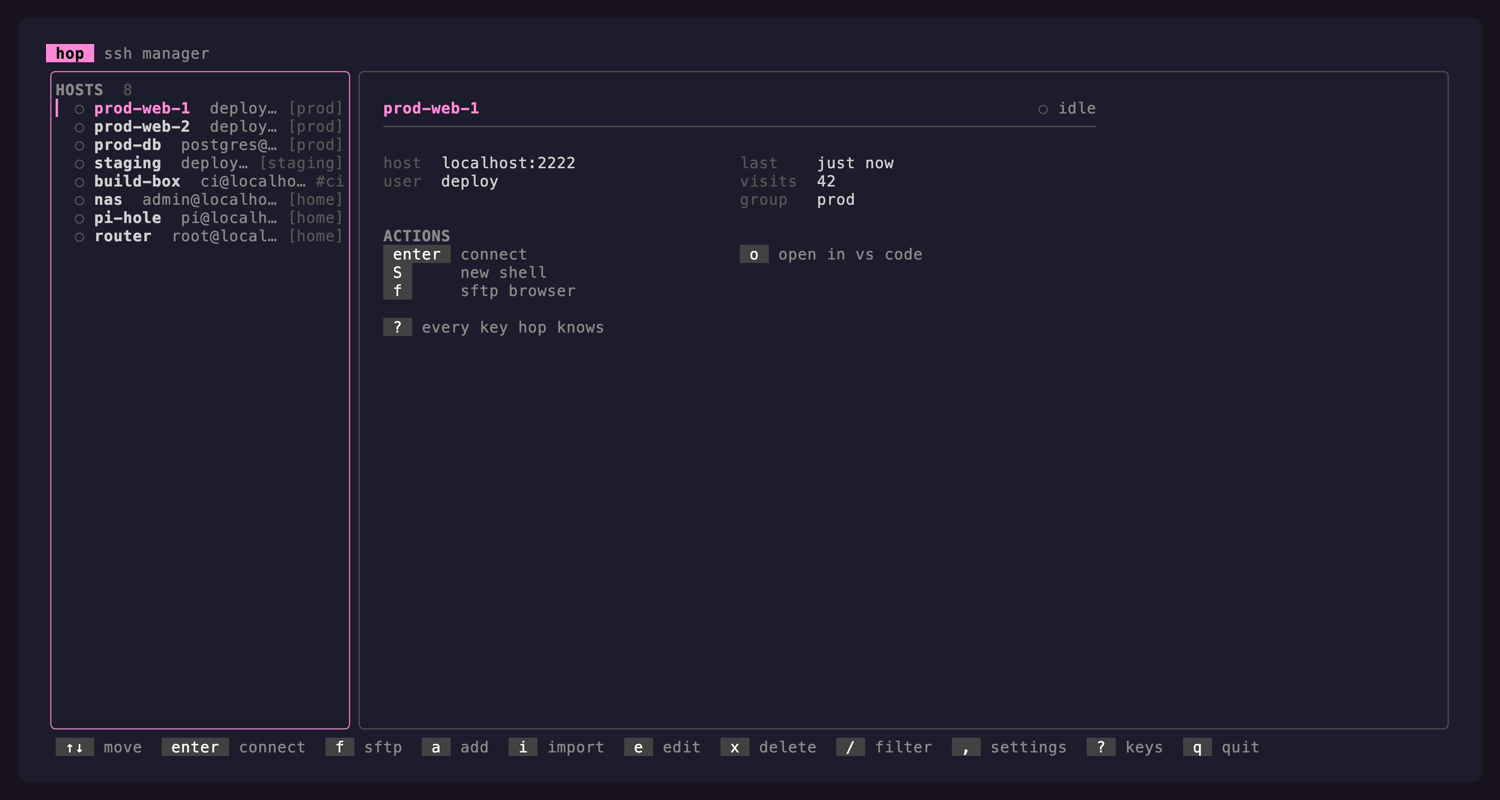Click the [prod] tag on prod-db row
The width and height of the screenshot is (1500, 800).
[316, 145]
